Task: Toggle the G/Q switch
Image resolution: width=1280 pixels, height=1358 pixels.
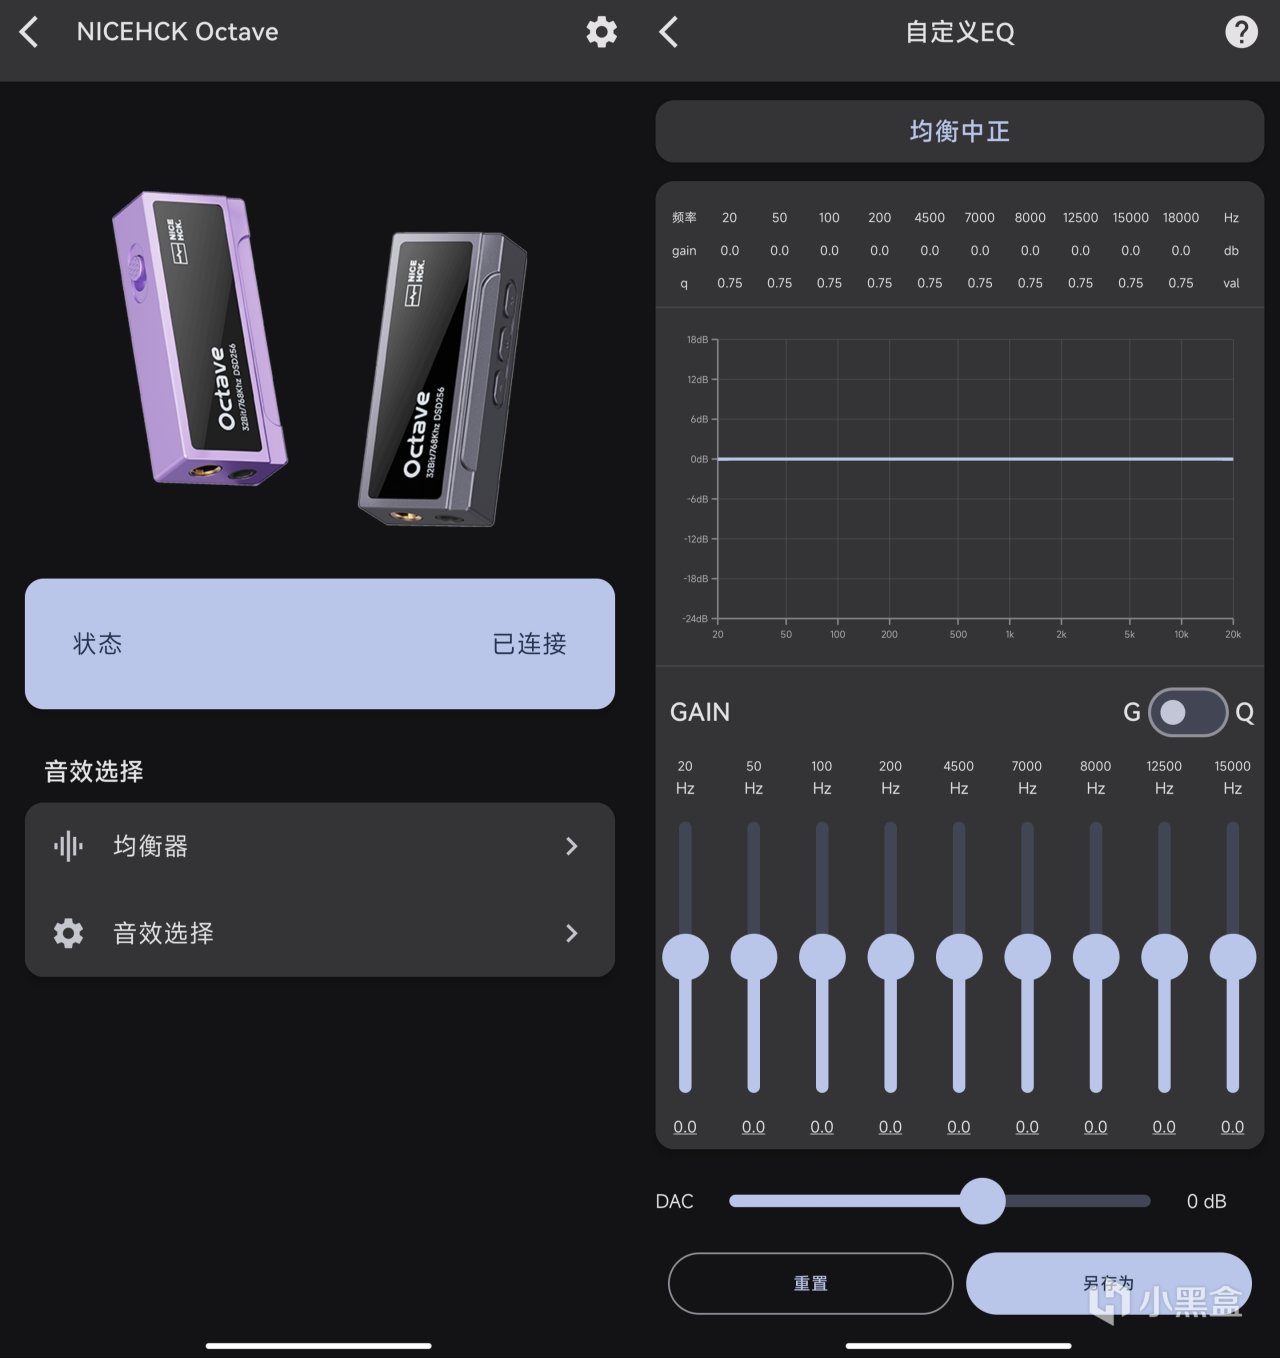Action: (x=1188, y=712)
